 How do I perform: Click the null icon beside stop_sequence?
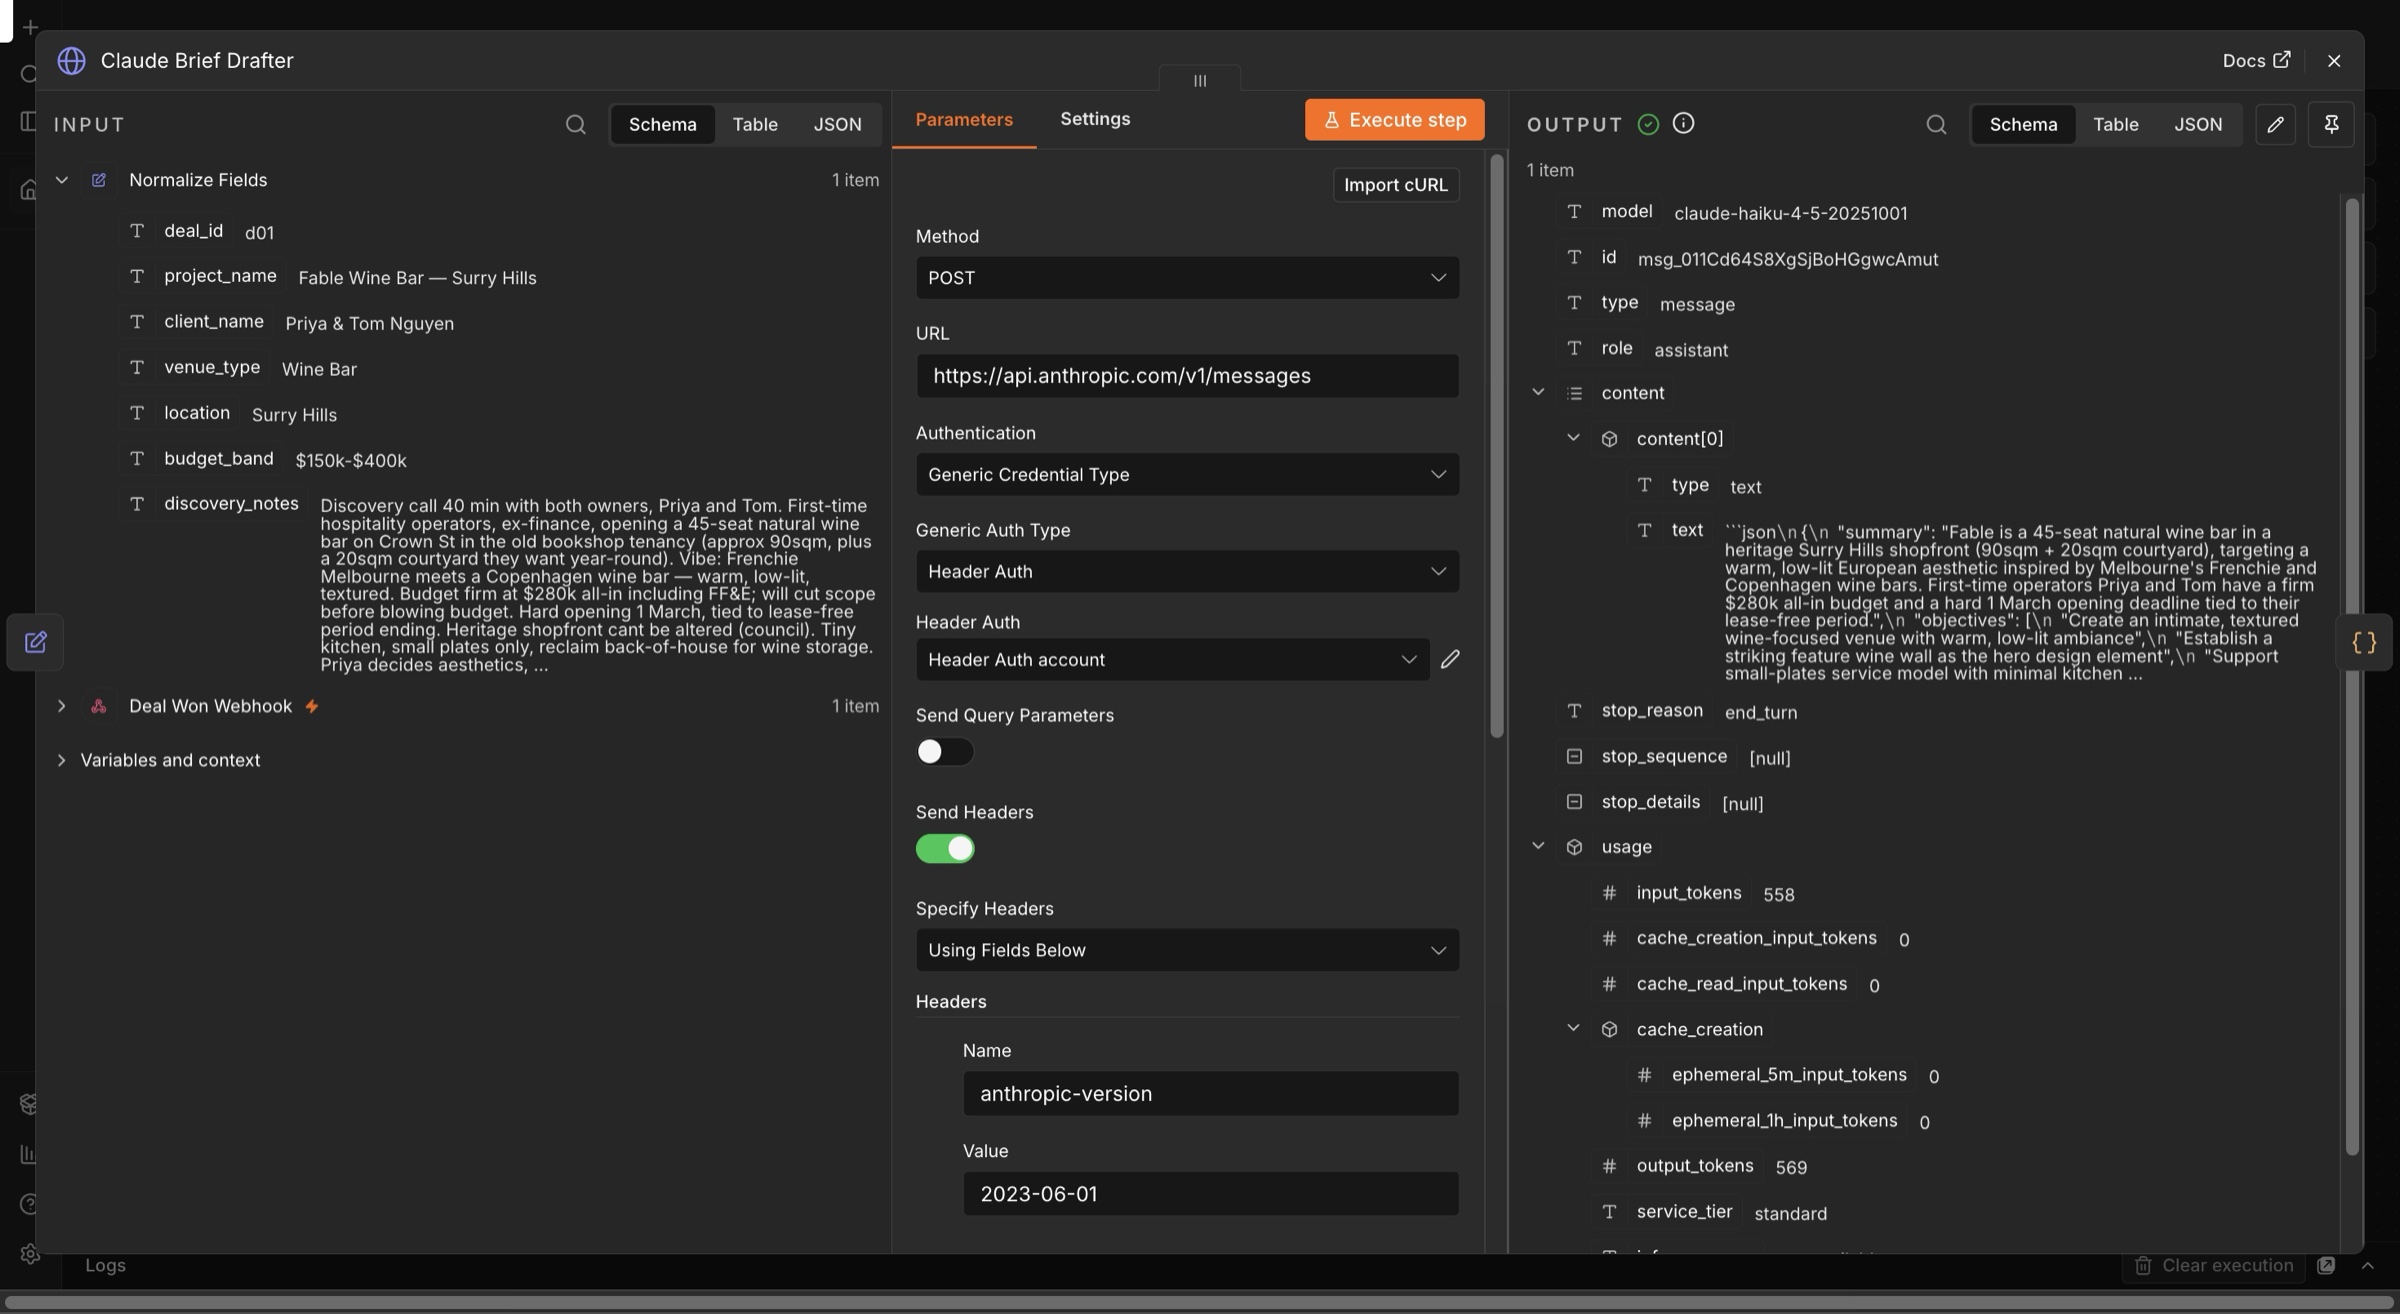click(1574, 756)
